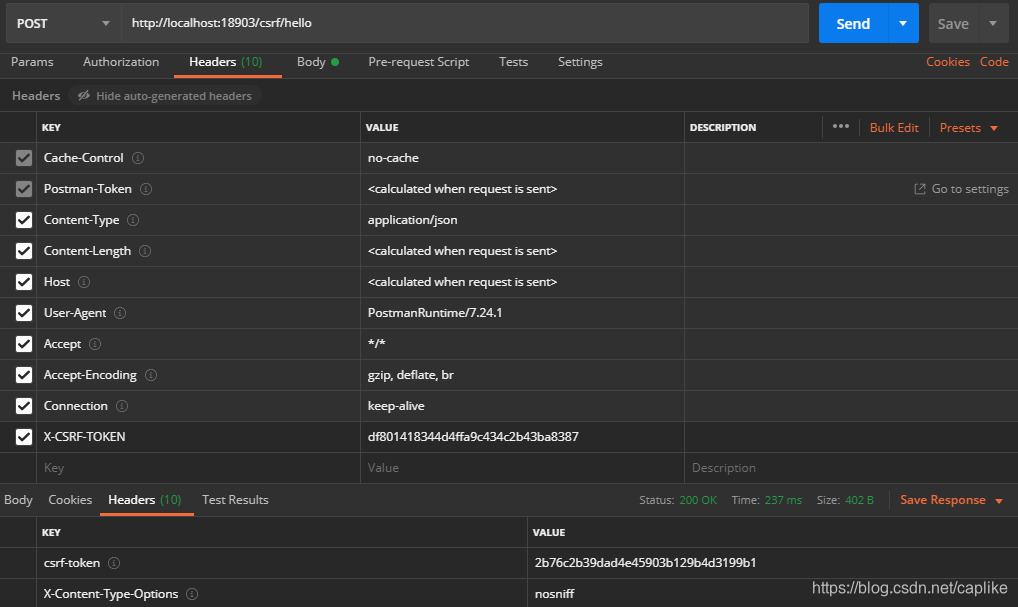This screenshot has width=1018, height=607.
Task: Click the more actions ellipsis icon above Description
Action: pos(840,127)
